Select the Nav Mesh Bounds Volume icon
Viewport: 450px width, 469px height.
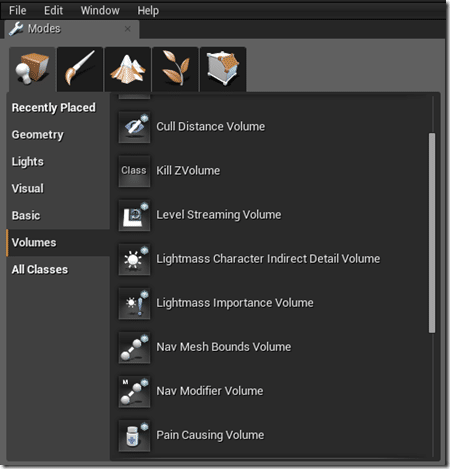pos(134,348)
